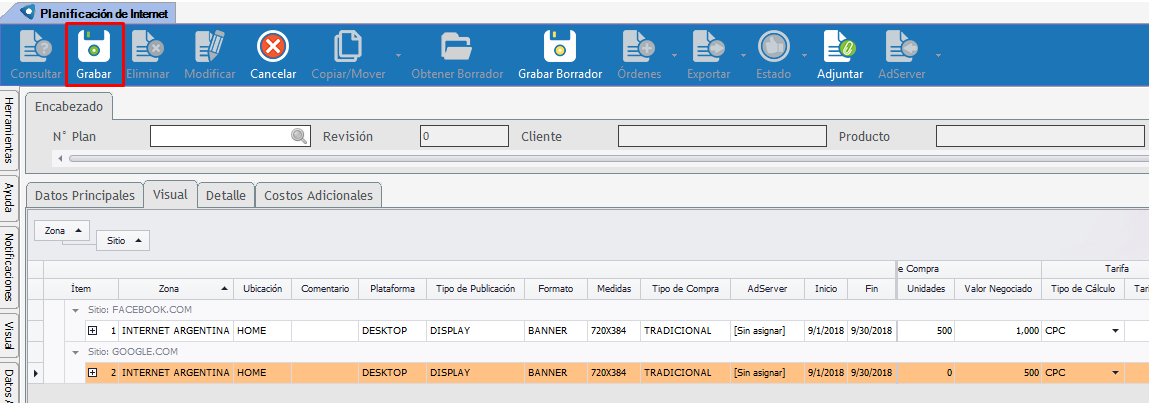Screen dimensions: 1149x403
Task: Switch to the Detalle tab
Action: click(225, 196)
